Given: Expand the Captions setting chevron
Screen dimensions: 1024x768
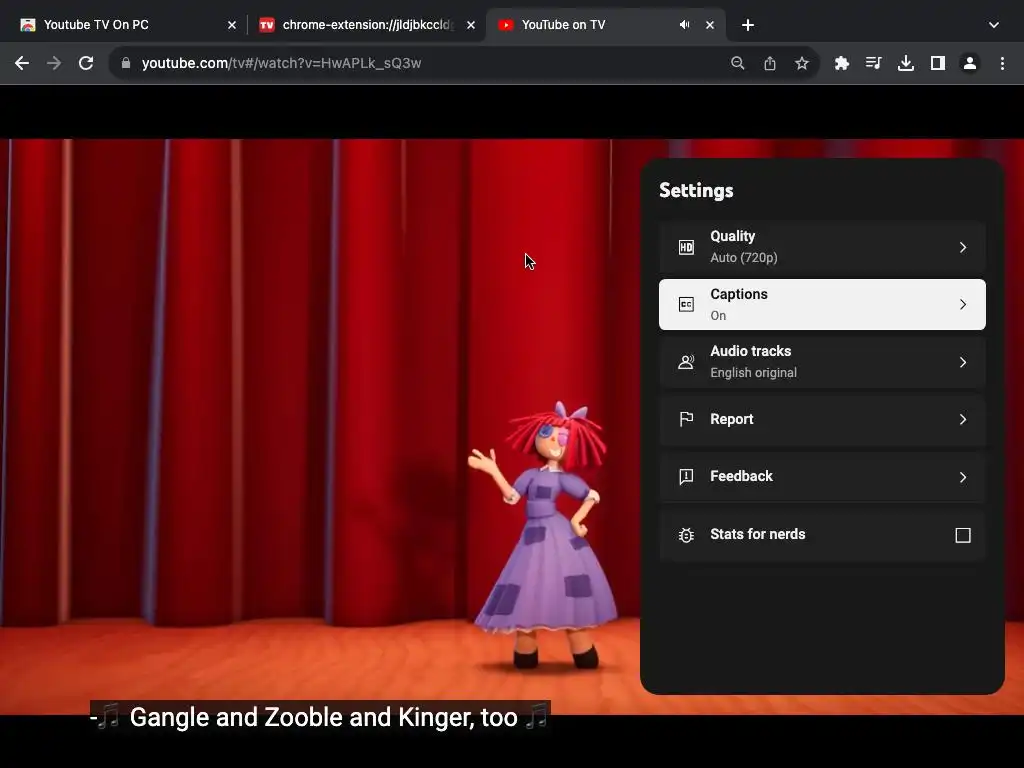Looking at the screenshot, I should click(x=963, y=305).
